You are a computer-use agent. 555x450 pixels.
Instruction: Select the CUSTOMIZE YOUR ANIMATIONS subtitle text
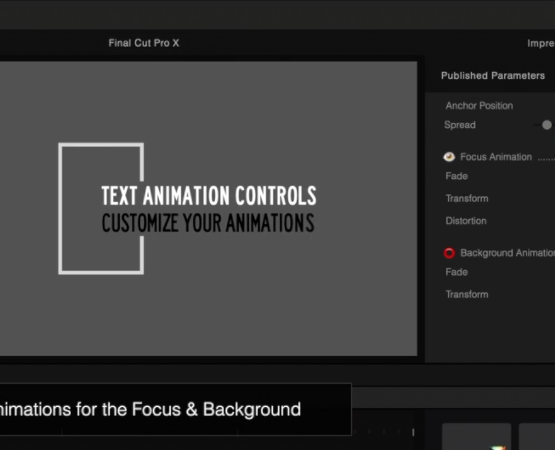pyautogui.click(x=208, y=223)
